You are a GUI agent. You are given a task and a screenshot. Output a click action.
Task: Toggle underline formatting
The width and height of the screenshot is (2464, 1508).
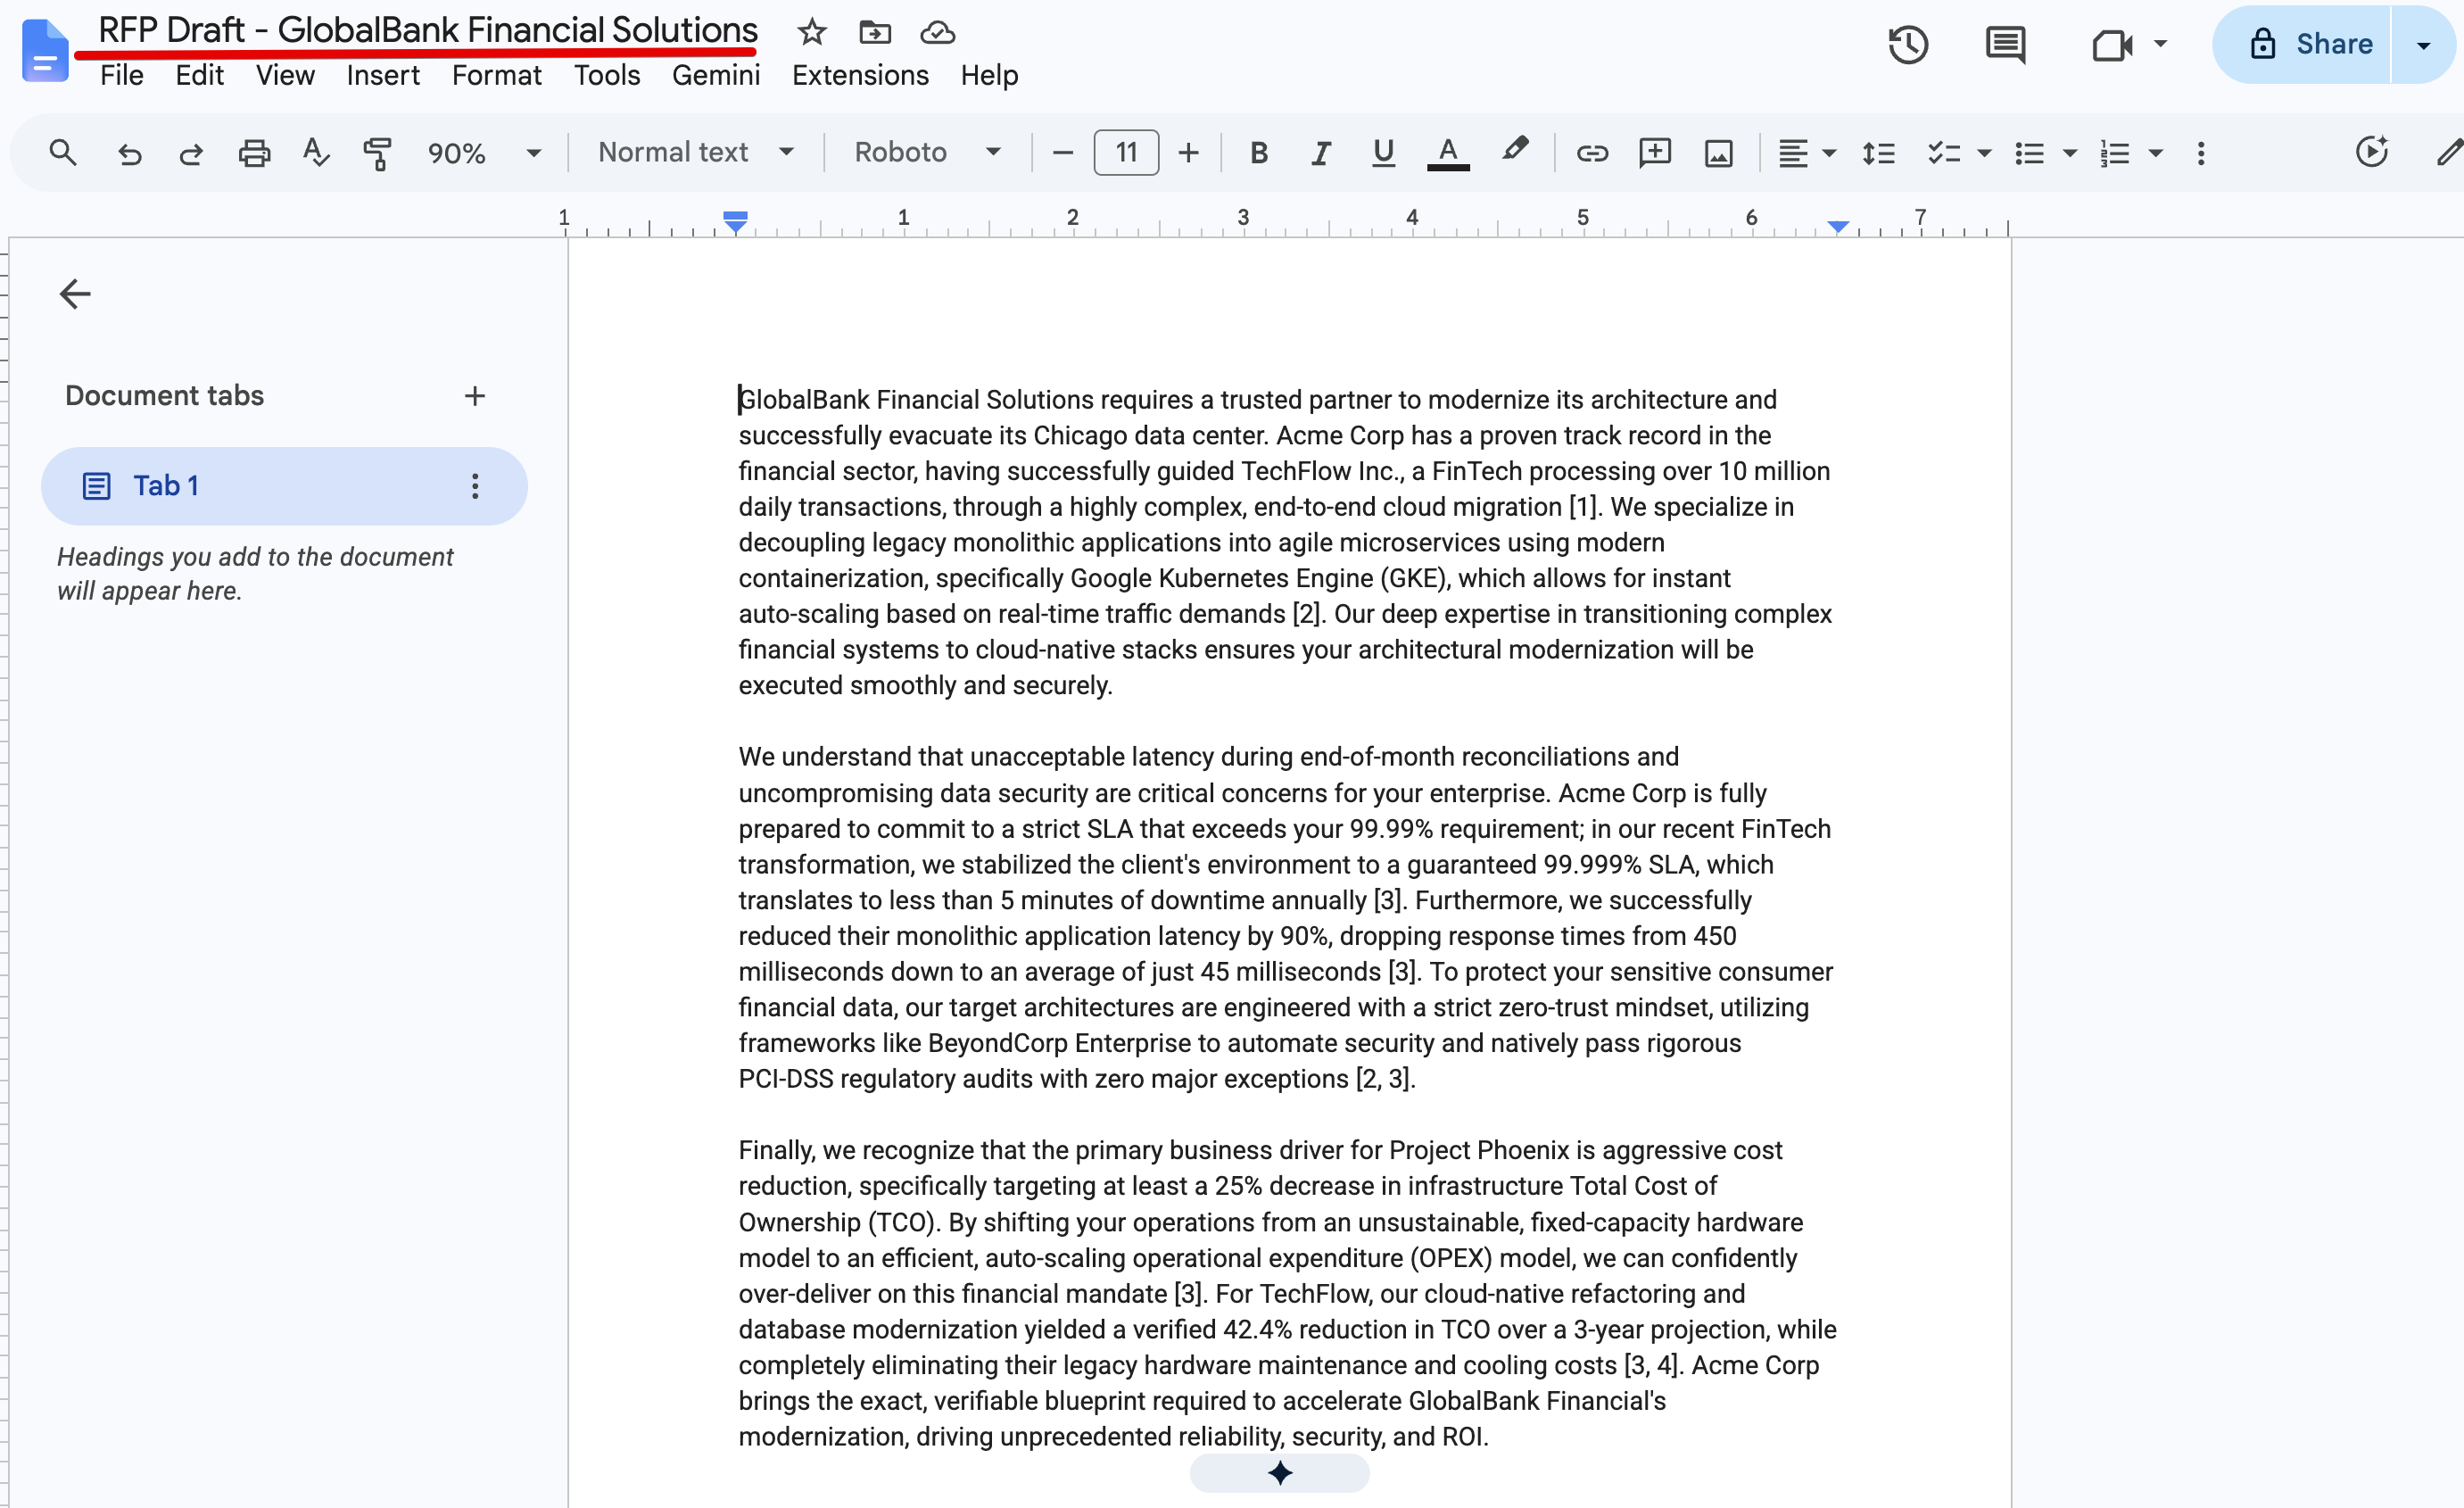click(x=1383, y=153)
